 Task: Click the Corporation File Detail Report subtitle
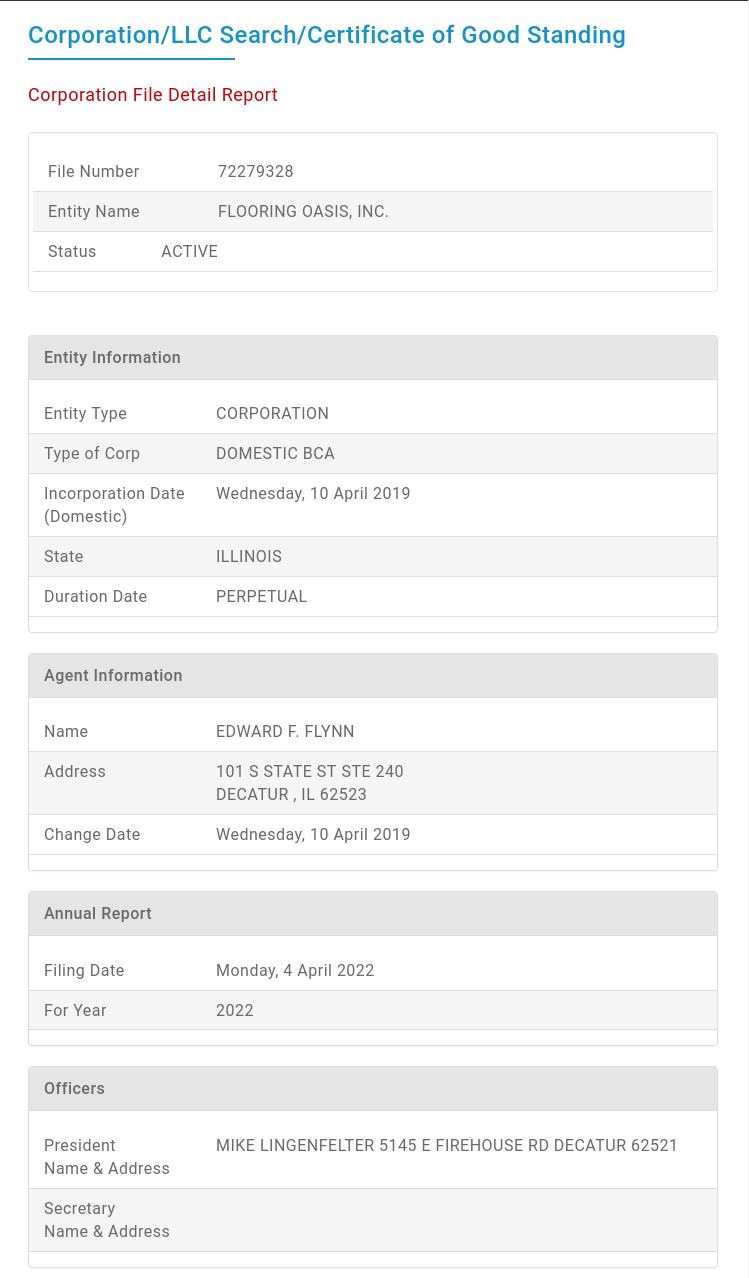click(153, 95)
